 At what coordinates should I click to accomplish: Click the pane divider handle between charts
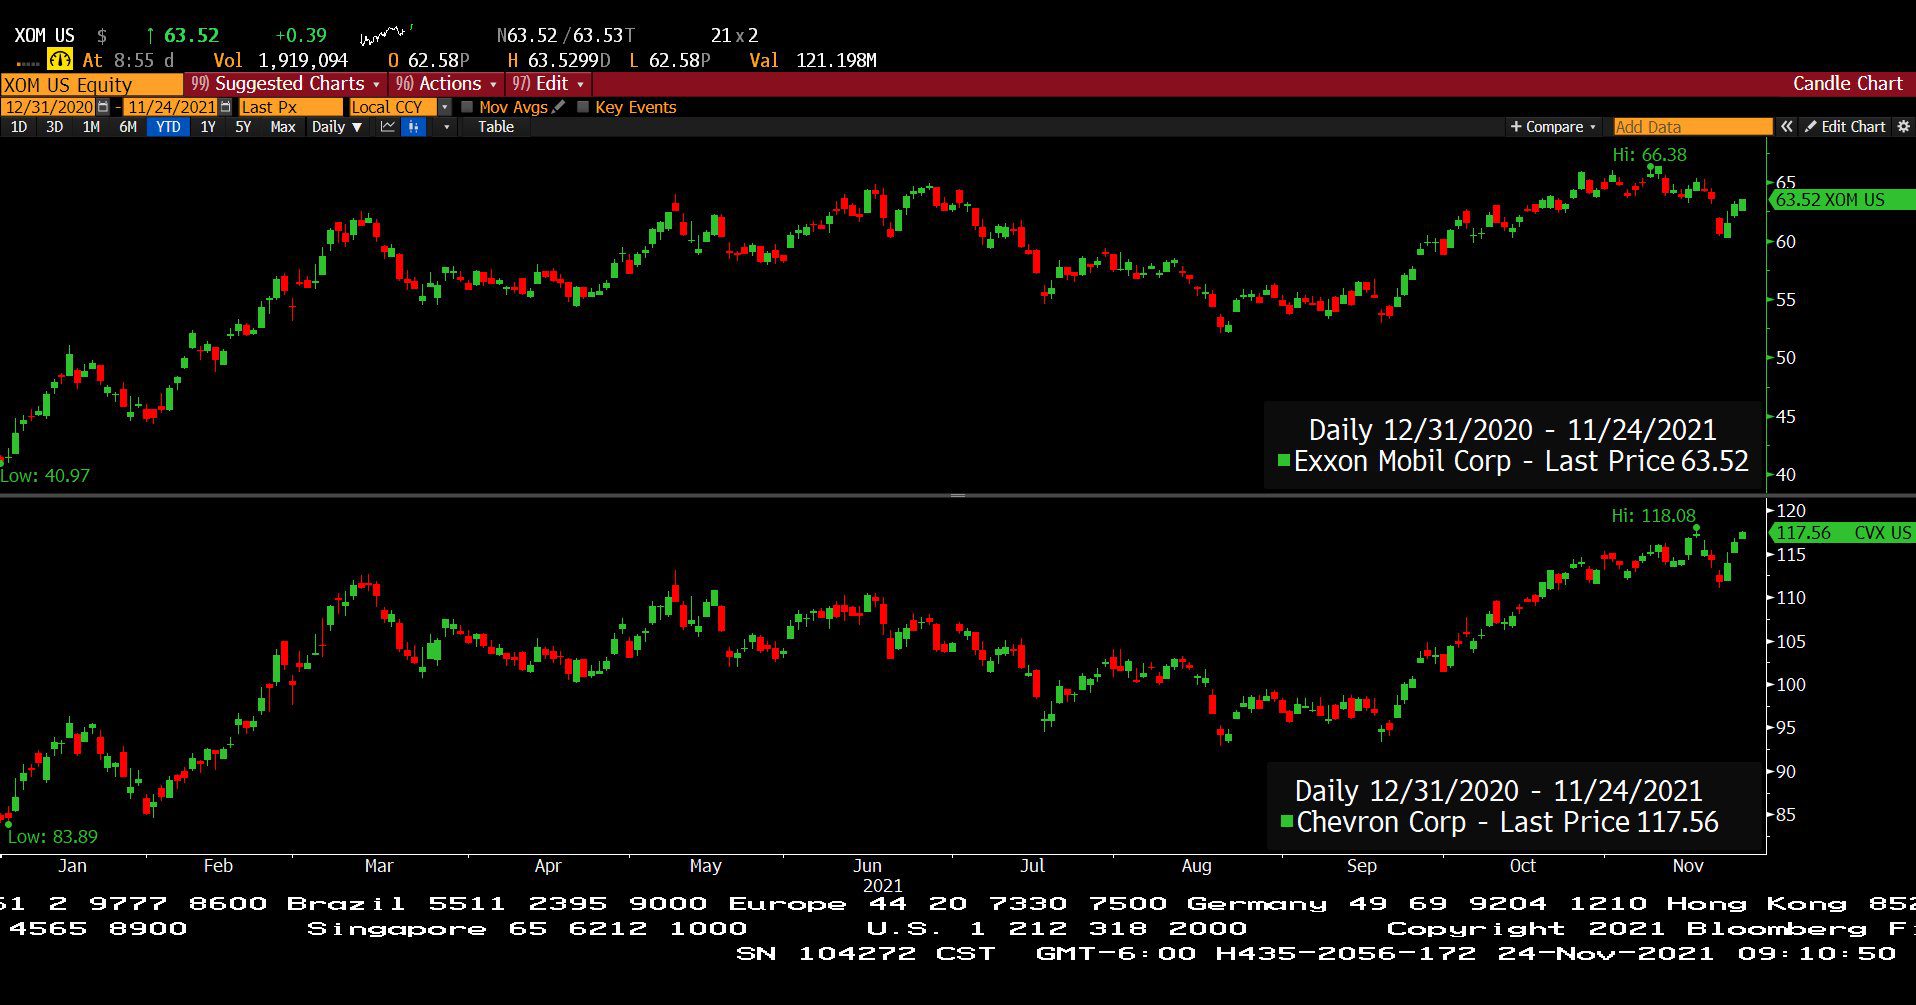tap(957, 495)
